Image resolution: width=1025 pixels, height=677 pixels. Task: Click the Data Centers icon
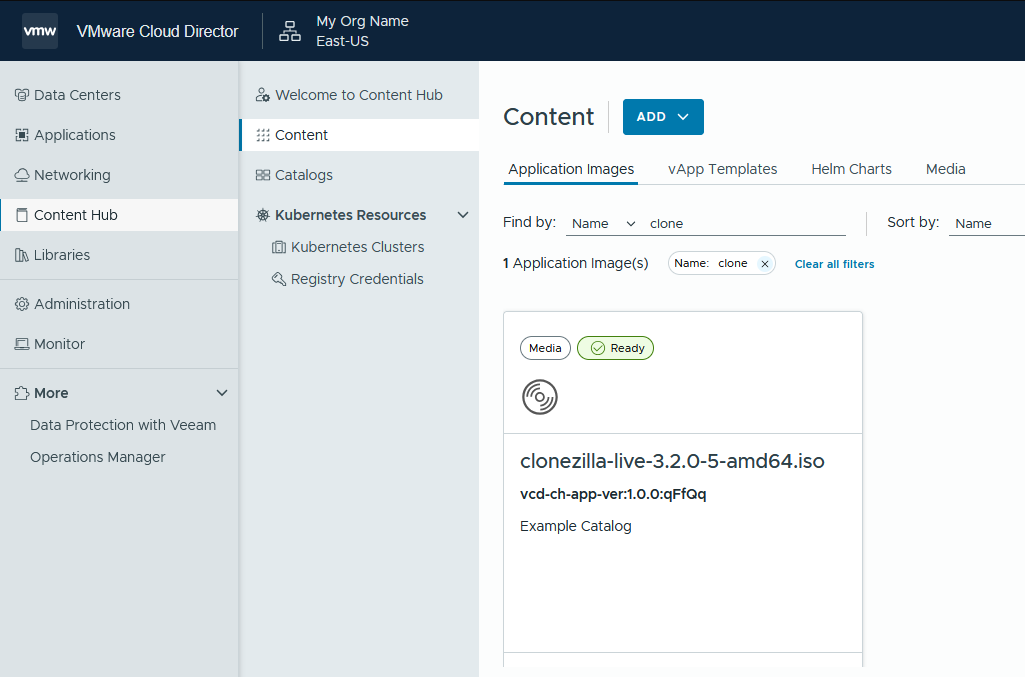point(22,95)
